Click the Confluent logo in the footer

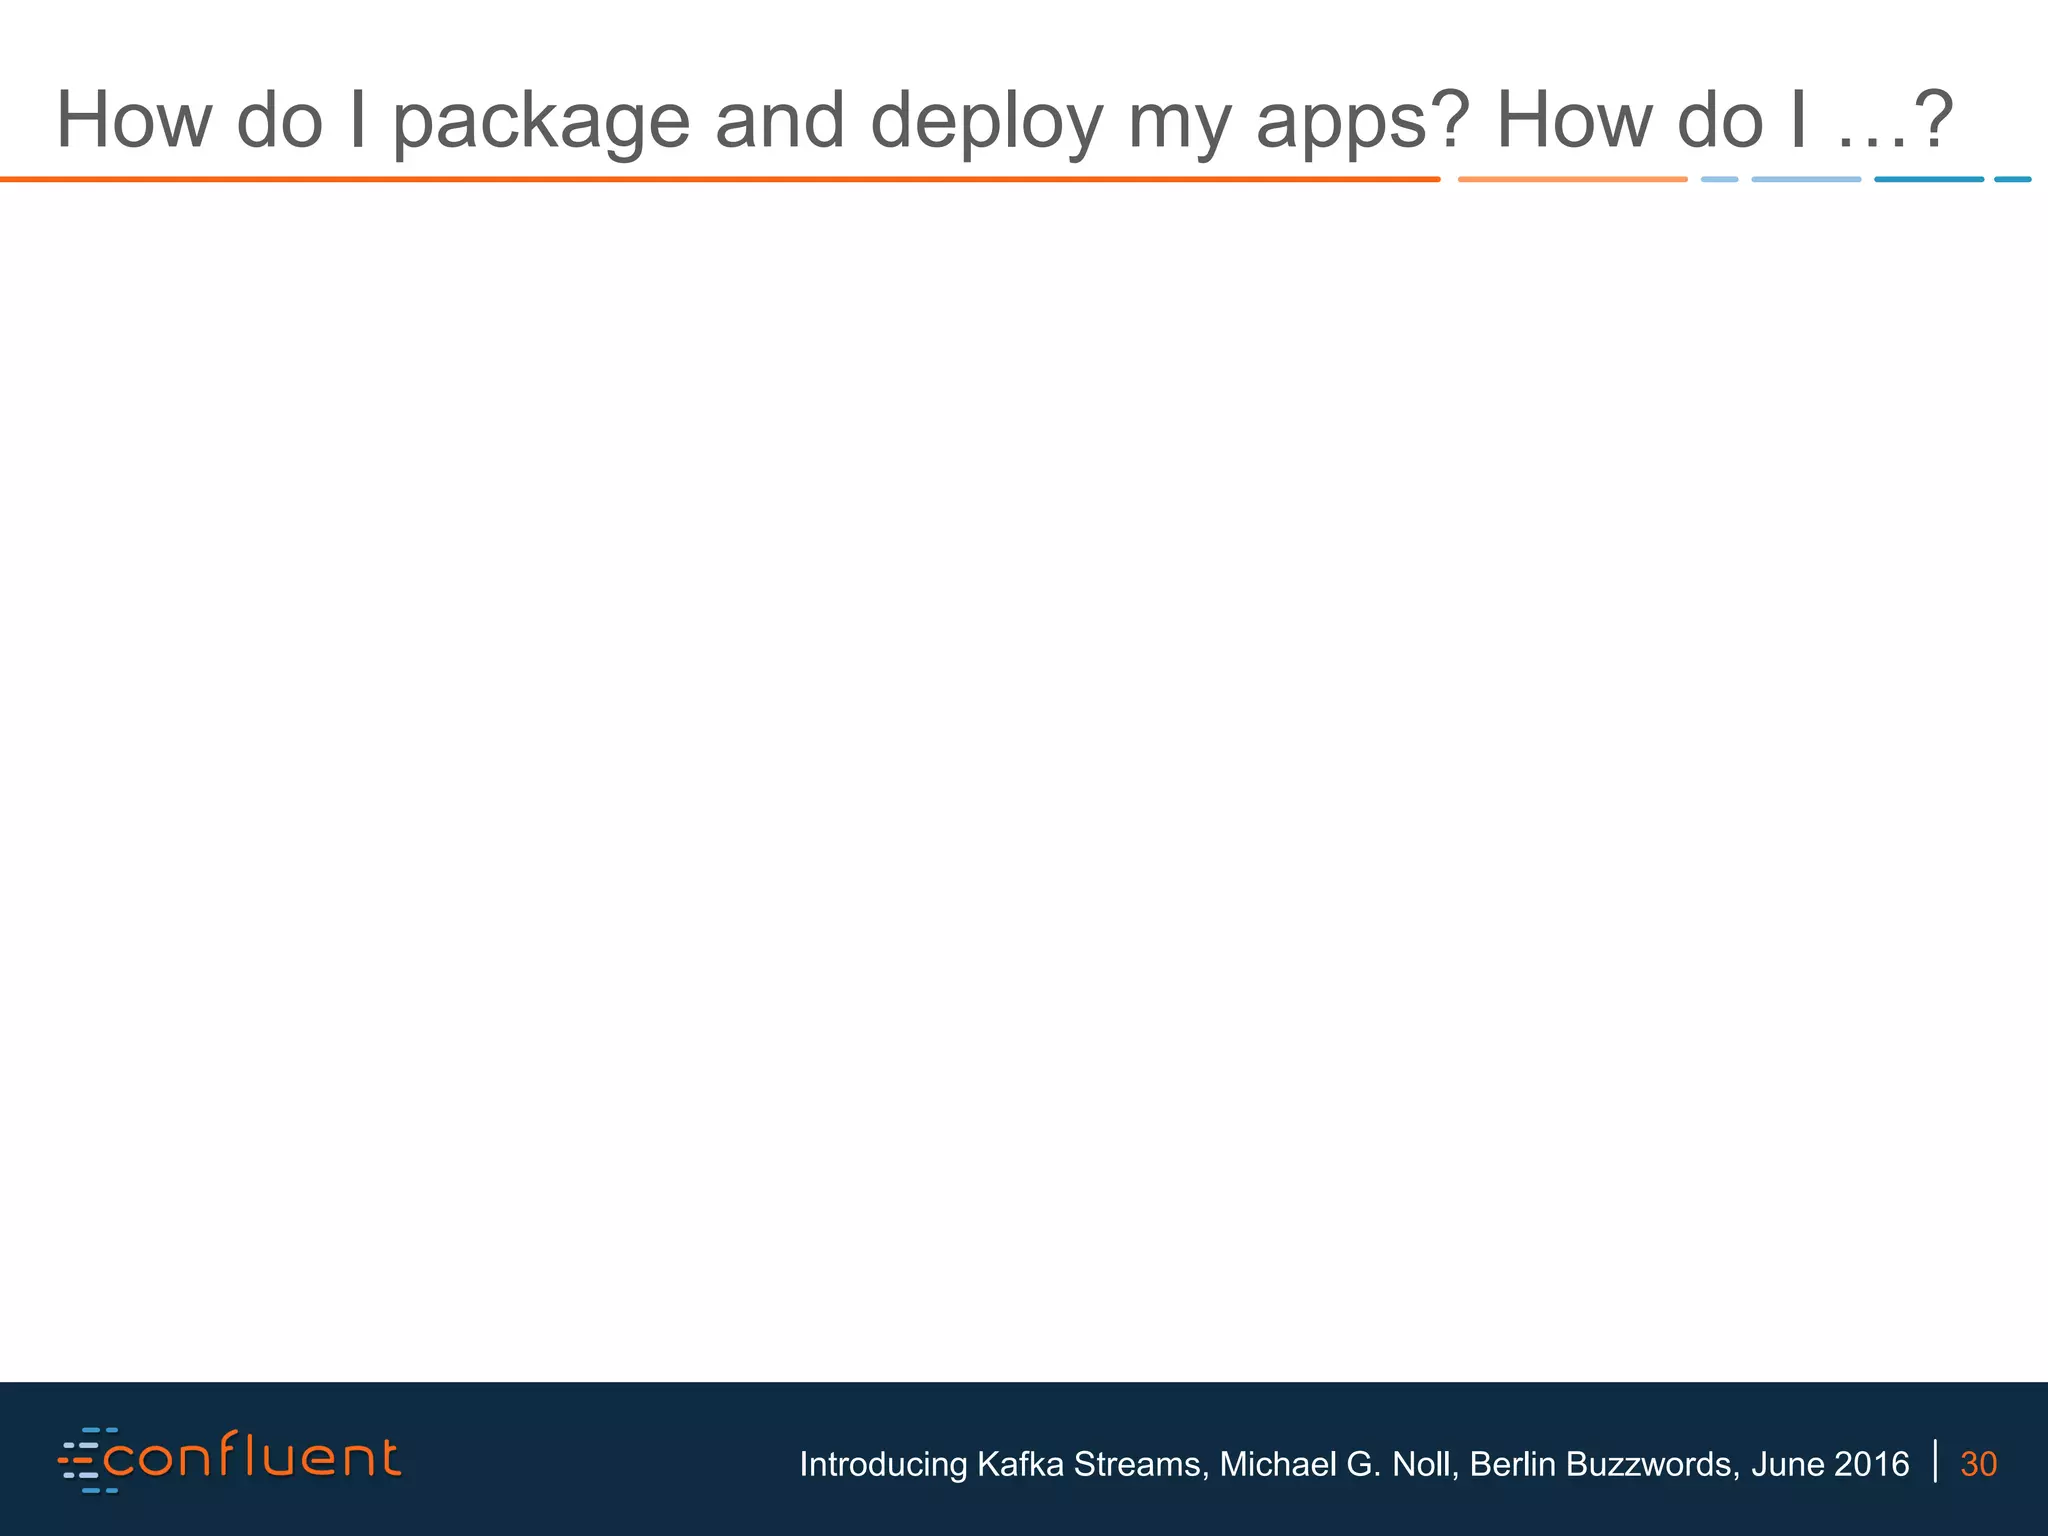point(230,1460)
